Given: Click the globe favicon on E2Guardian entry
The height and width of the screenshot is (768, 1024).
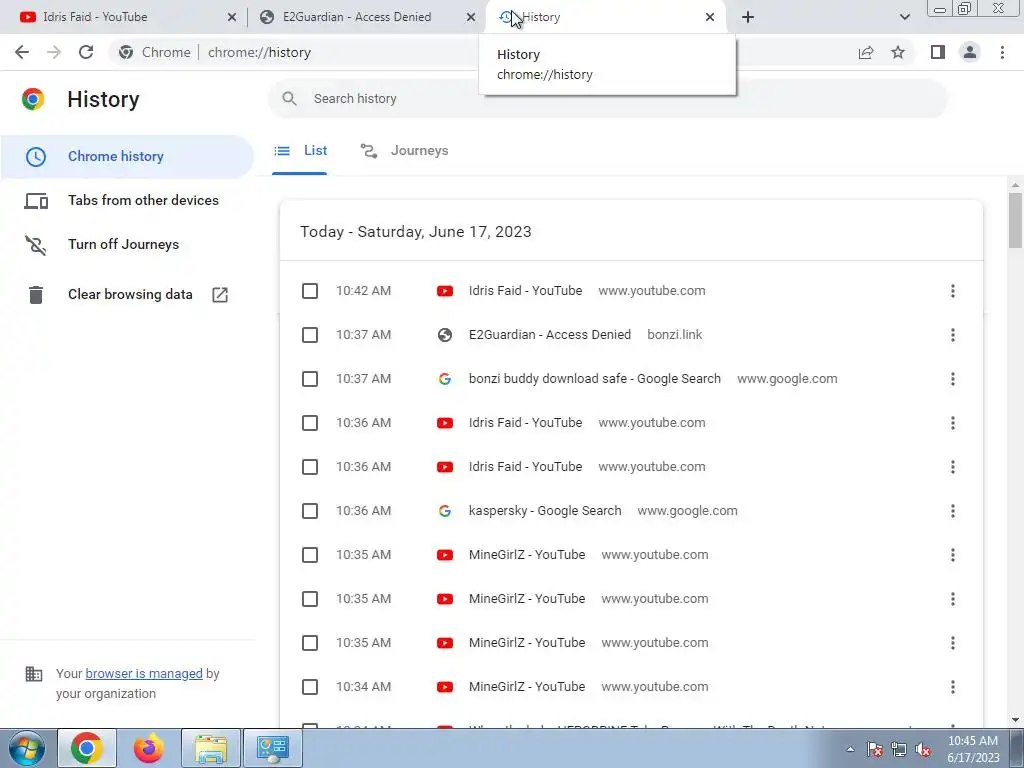Looking at the screenshot, I should point(445,335).
